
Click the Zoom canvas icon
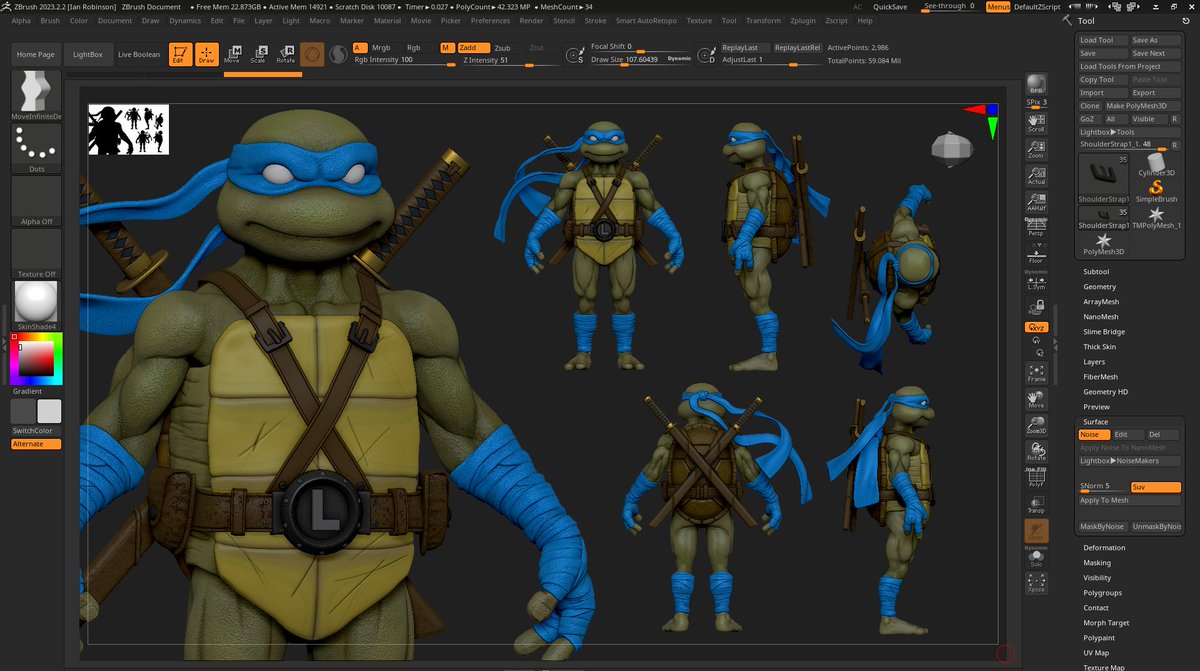[1036, 149]
